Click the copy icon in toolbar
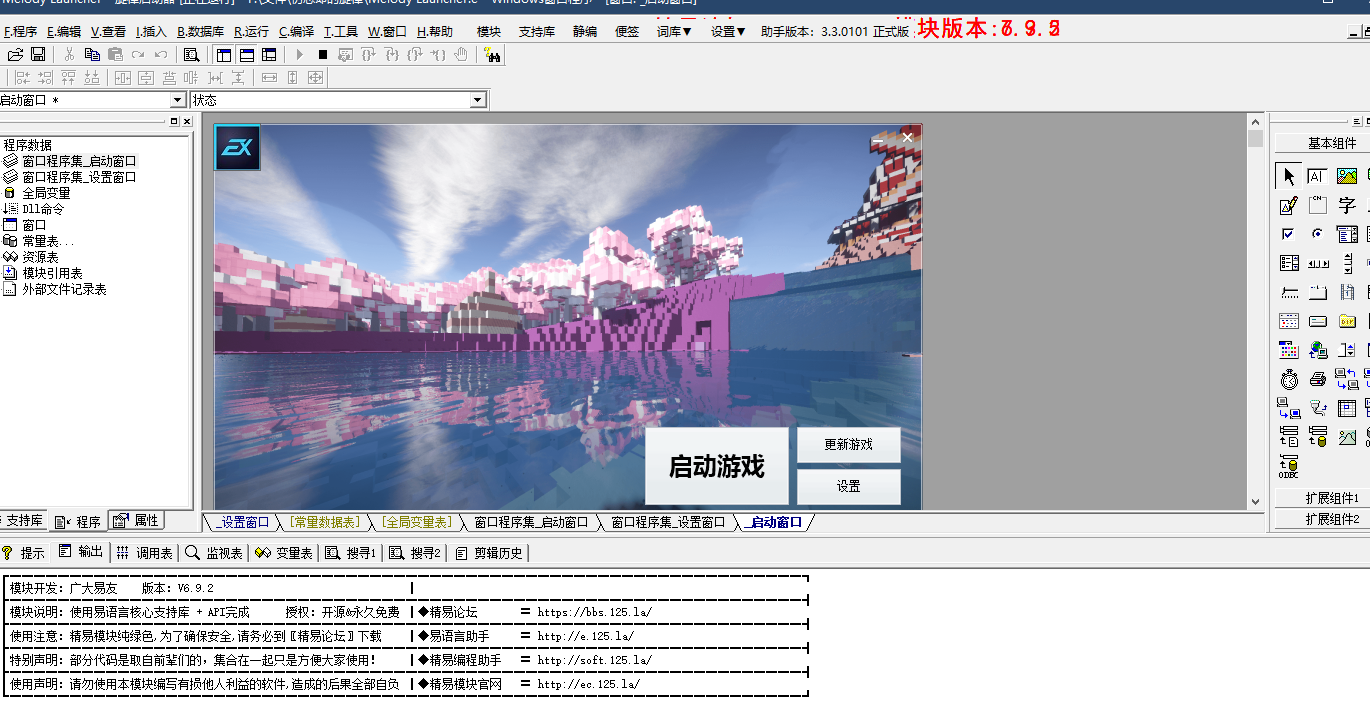This screenshot has width=1370, height=720. tap(92, 54)
